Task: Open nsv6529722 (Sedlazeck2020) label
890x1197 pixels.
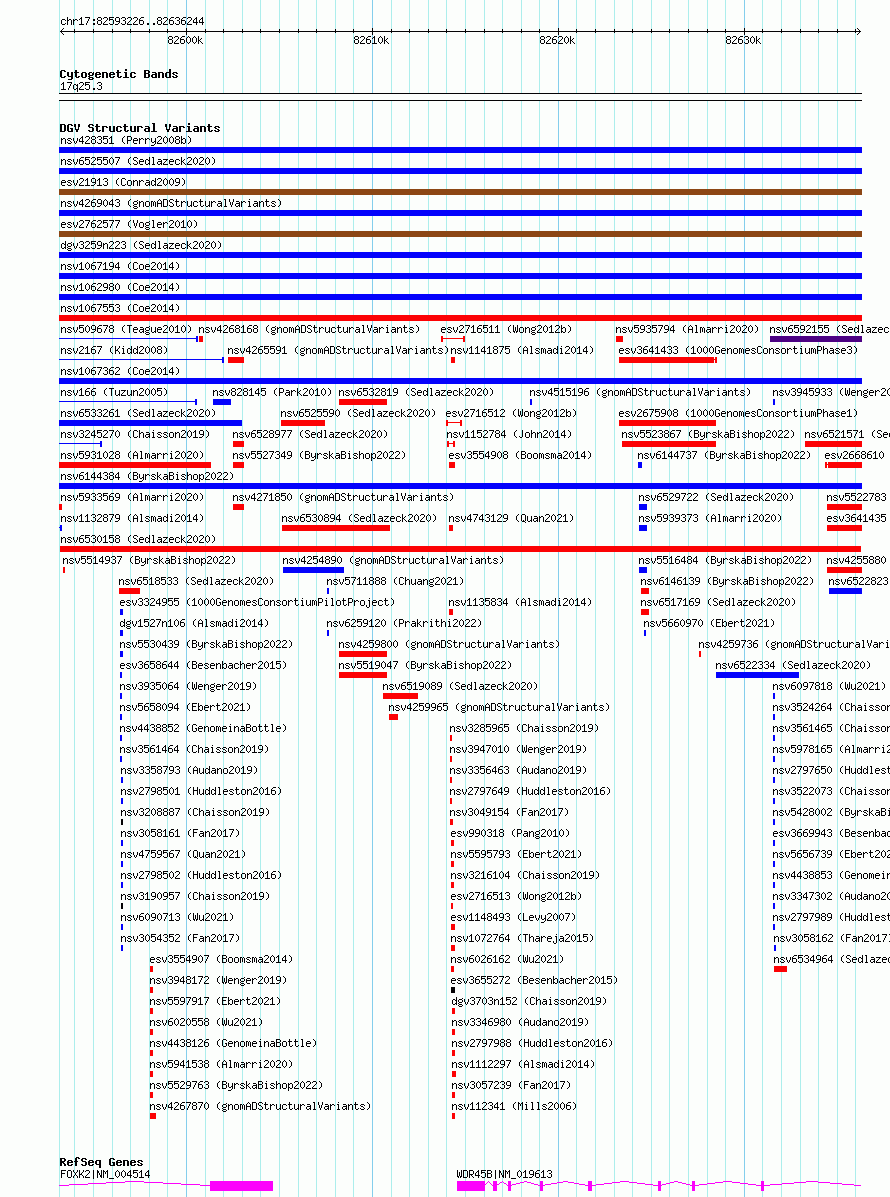Action: coord(716,497)
